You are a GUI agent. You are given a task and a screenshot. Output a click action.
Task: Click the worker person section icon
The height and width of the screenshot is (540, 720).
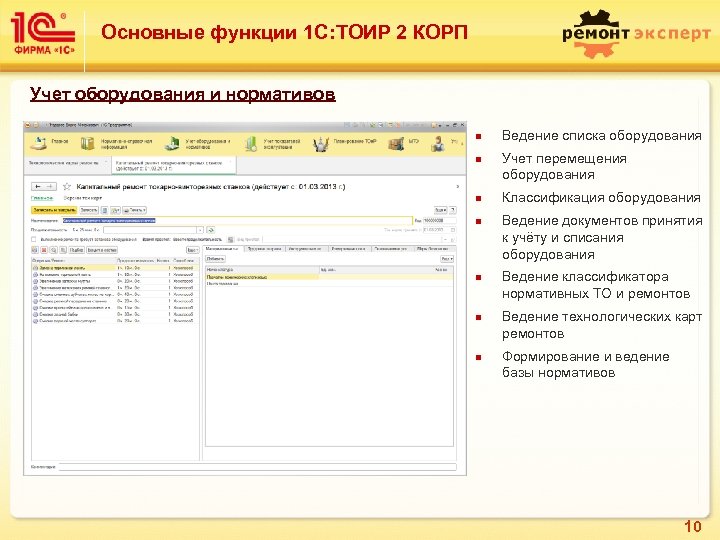click(438, 144)
